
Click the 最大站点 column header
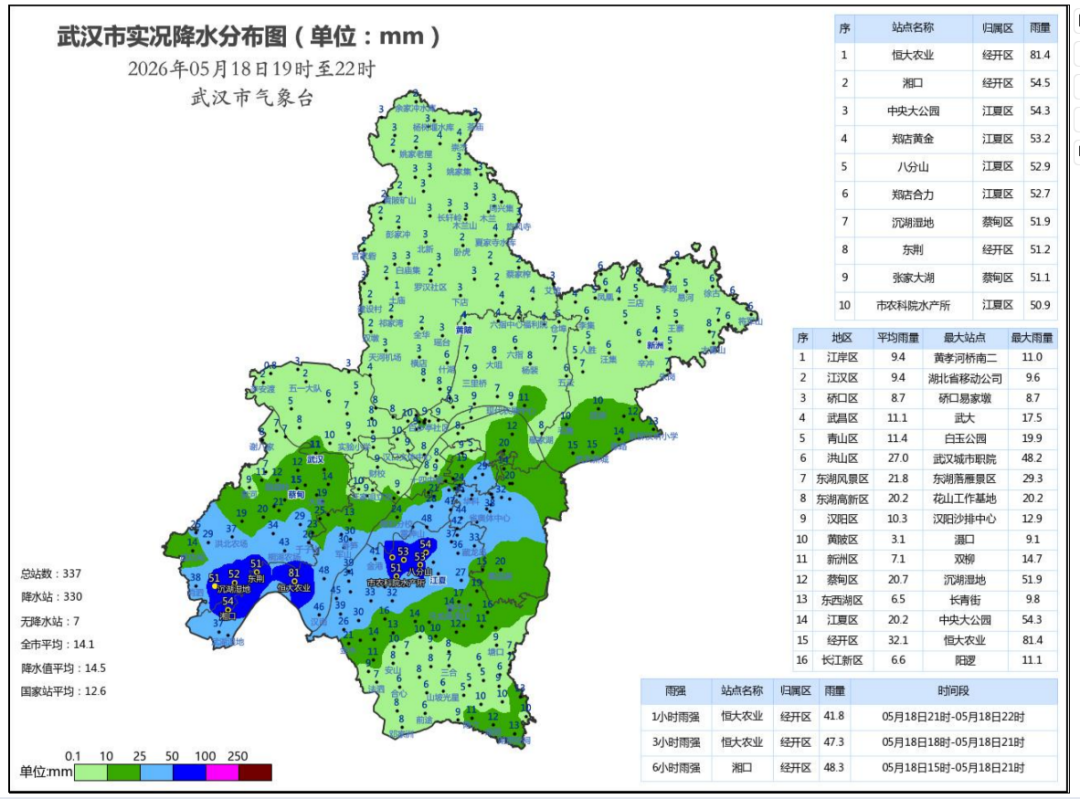(x=964, y=338)
